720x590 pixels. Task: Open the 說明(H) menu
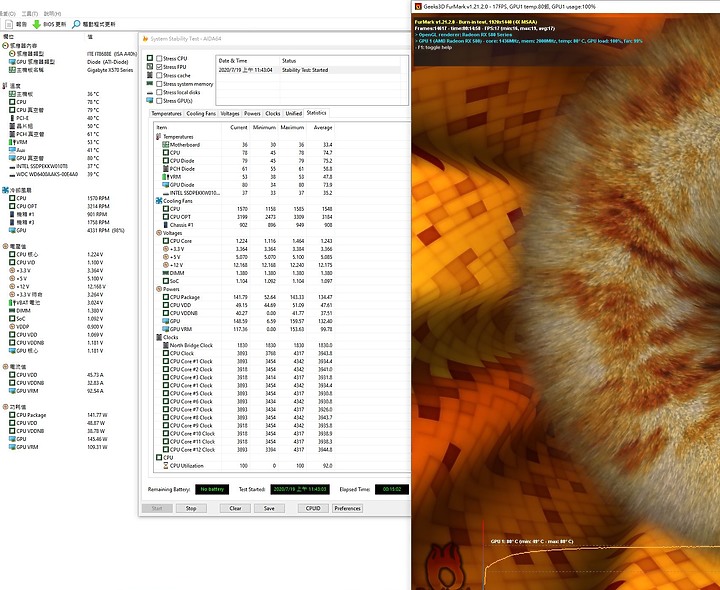(52, 14)
